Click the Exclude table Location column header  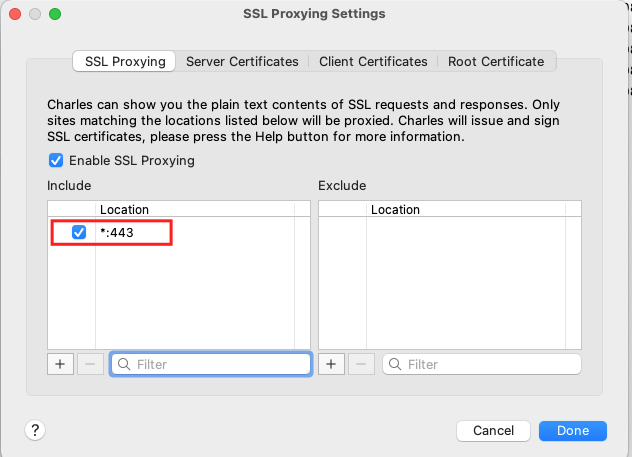466,209
